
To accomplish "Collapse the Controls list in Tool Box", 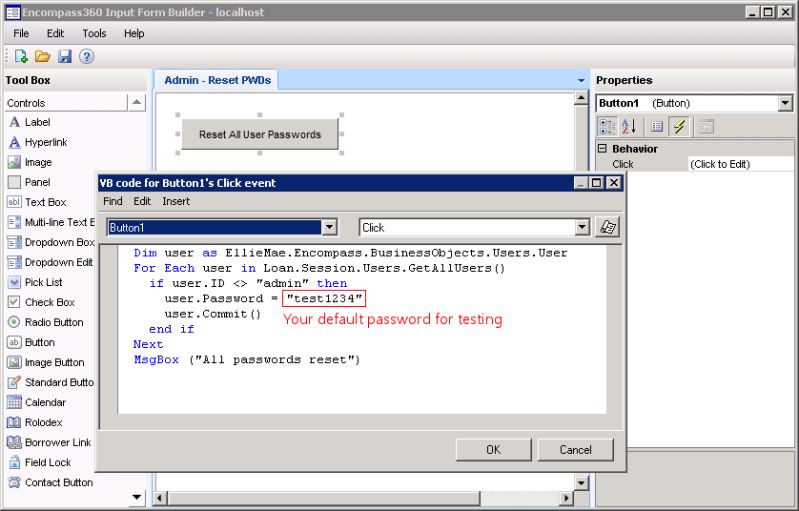I will pyautogui.click(x=136, y=102).
